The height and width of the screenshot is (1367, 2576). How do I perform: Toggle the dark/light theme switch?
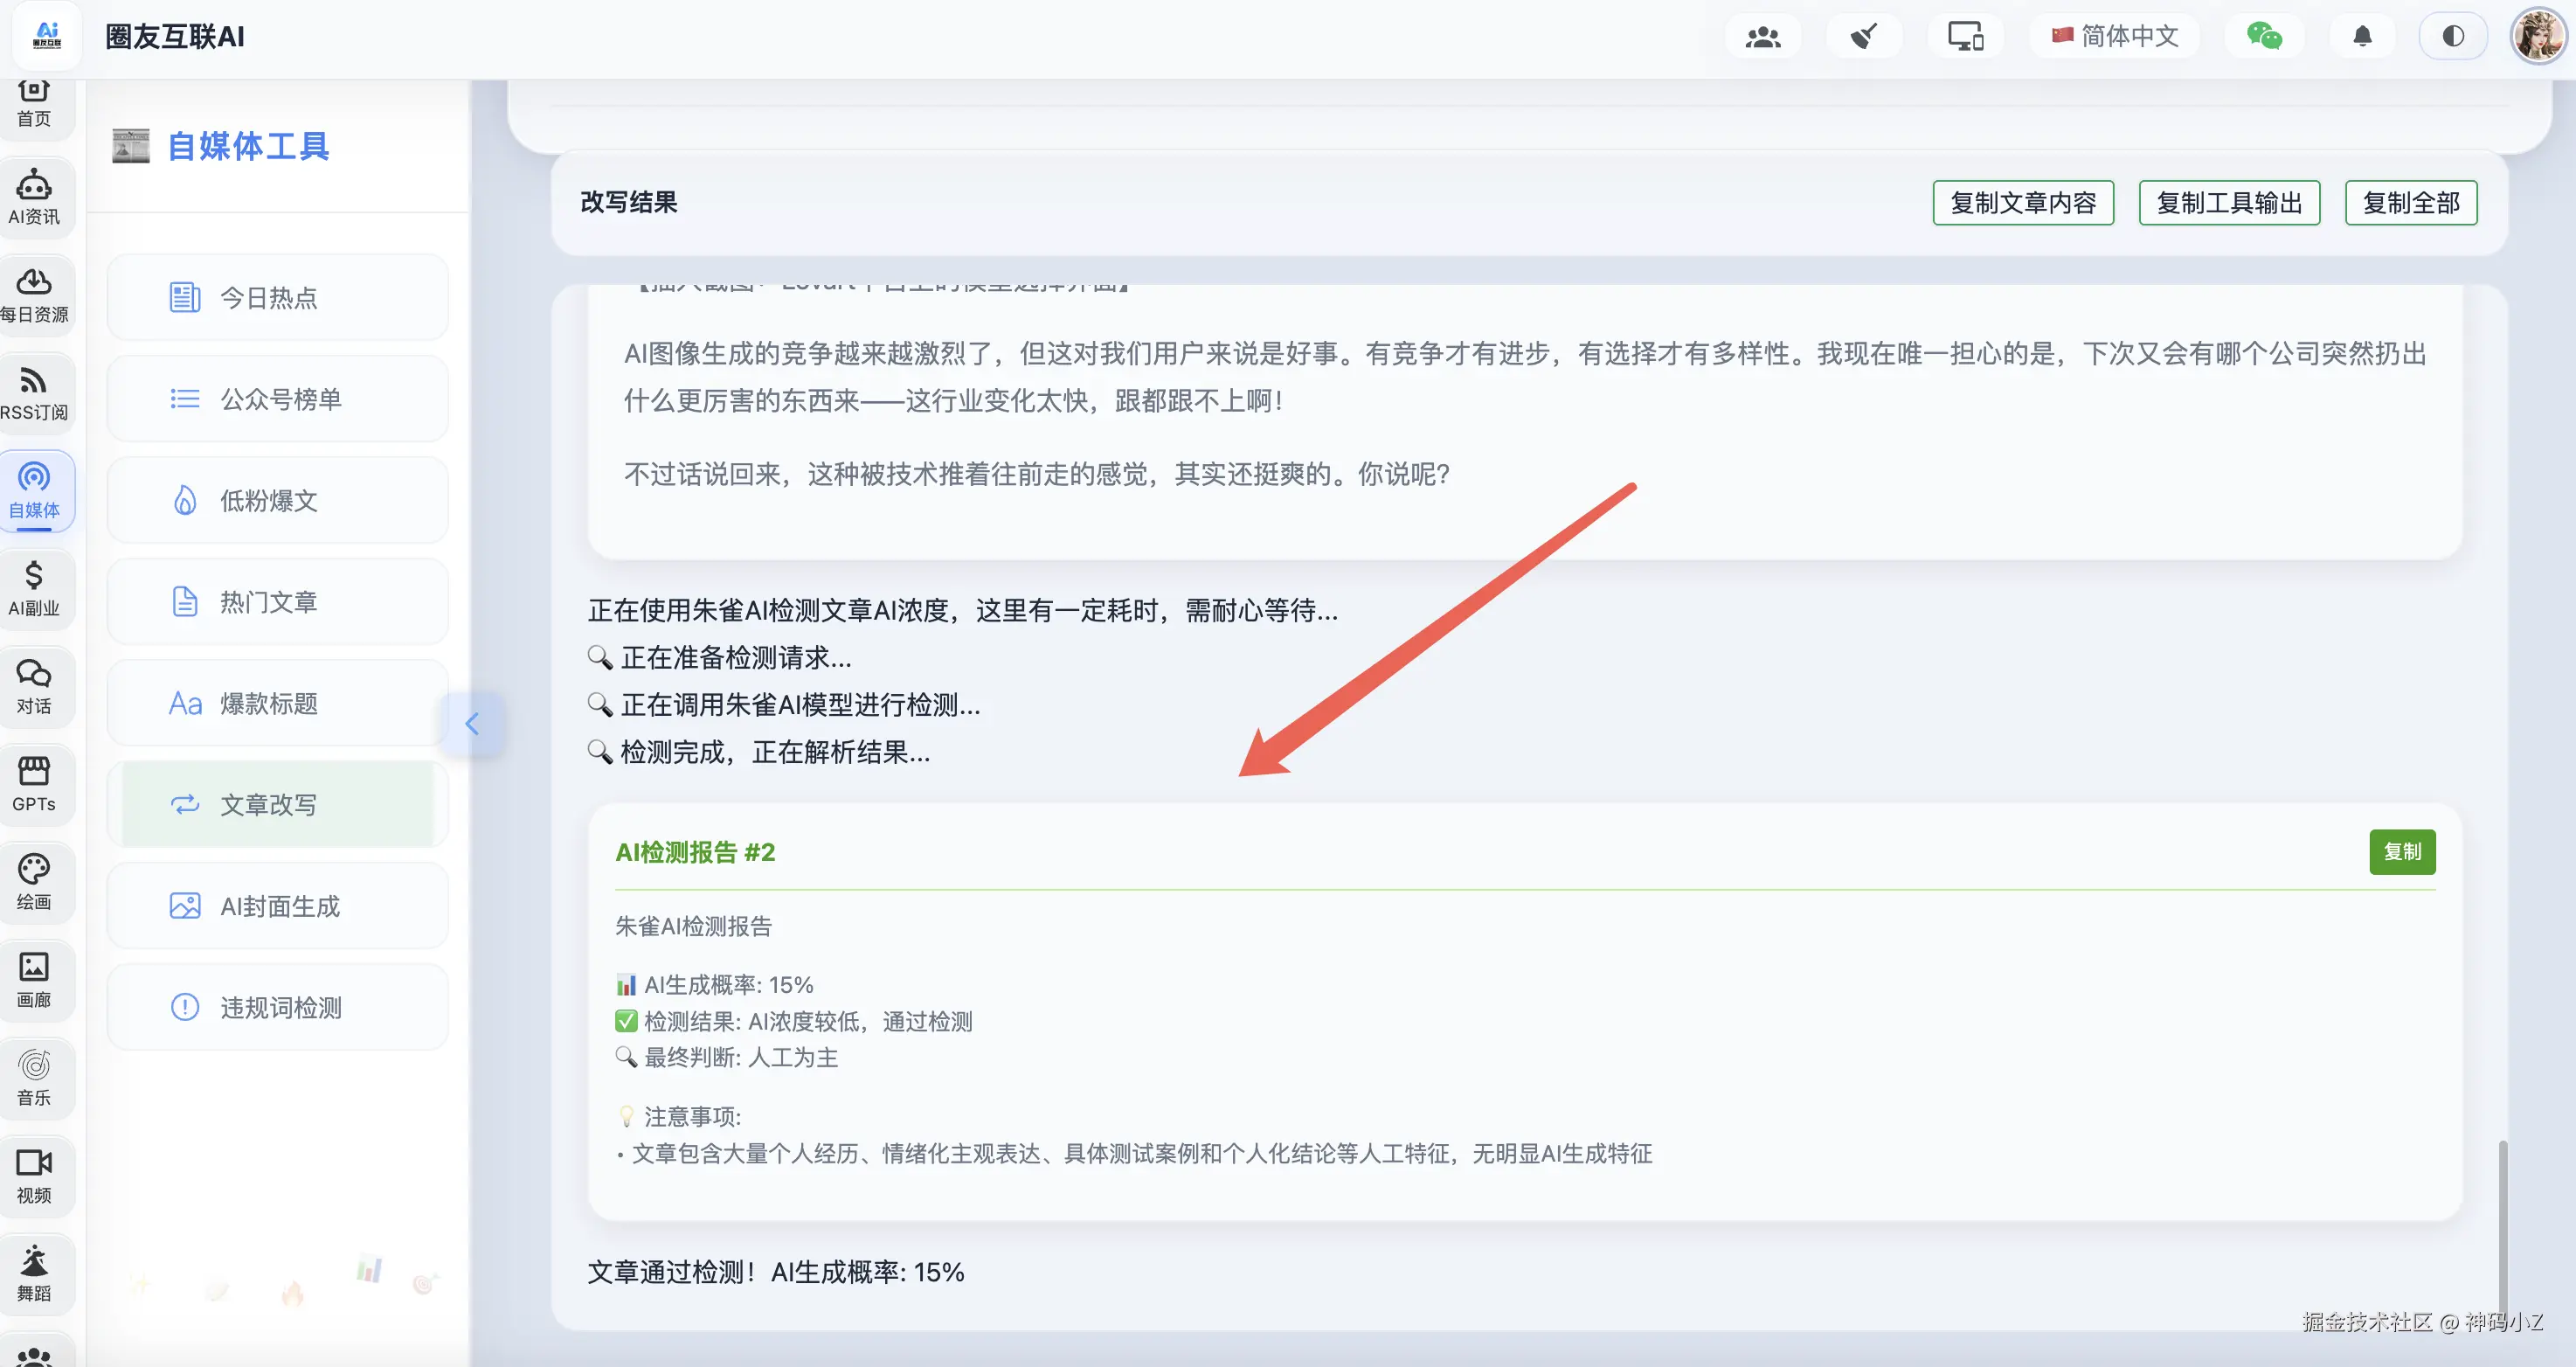coord(2452,36)
